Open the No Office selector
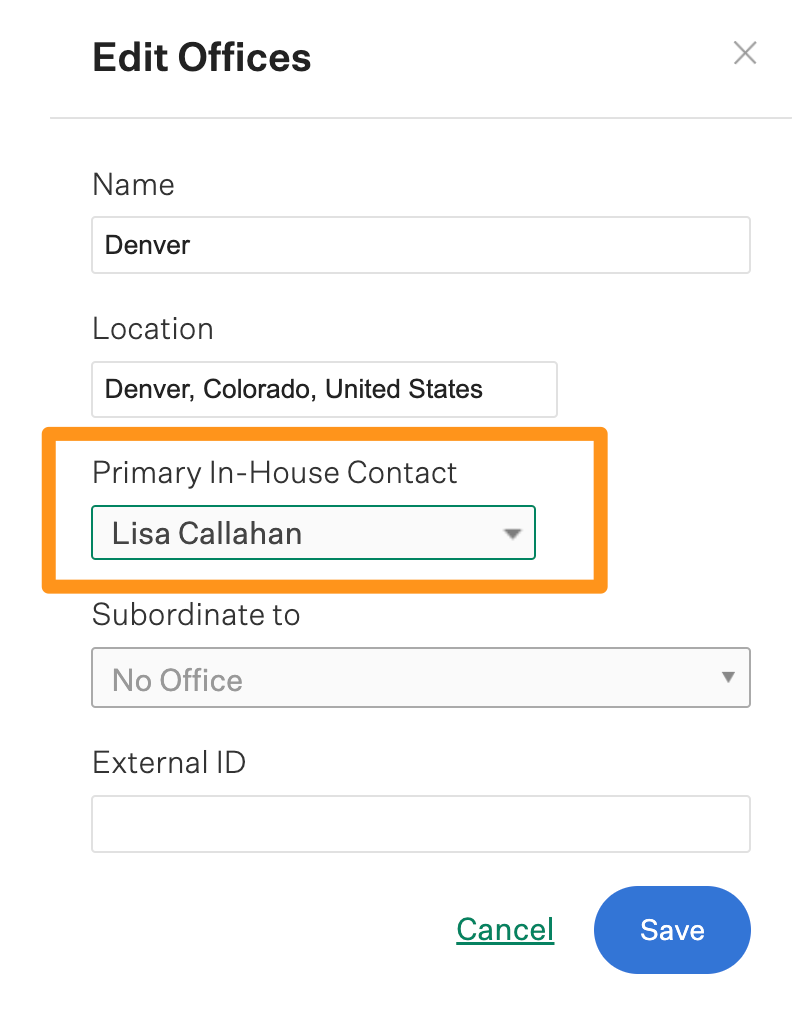Viewport: 792px width, 1016px height. click(420, 677)
